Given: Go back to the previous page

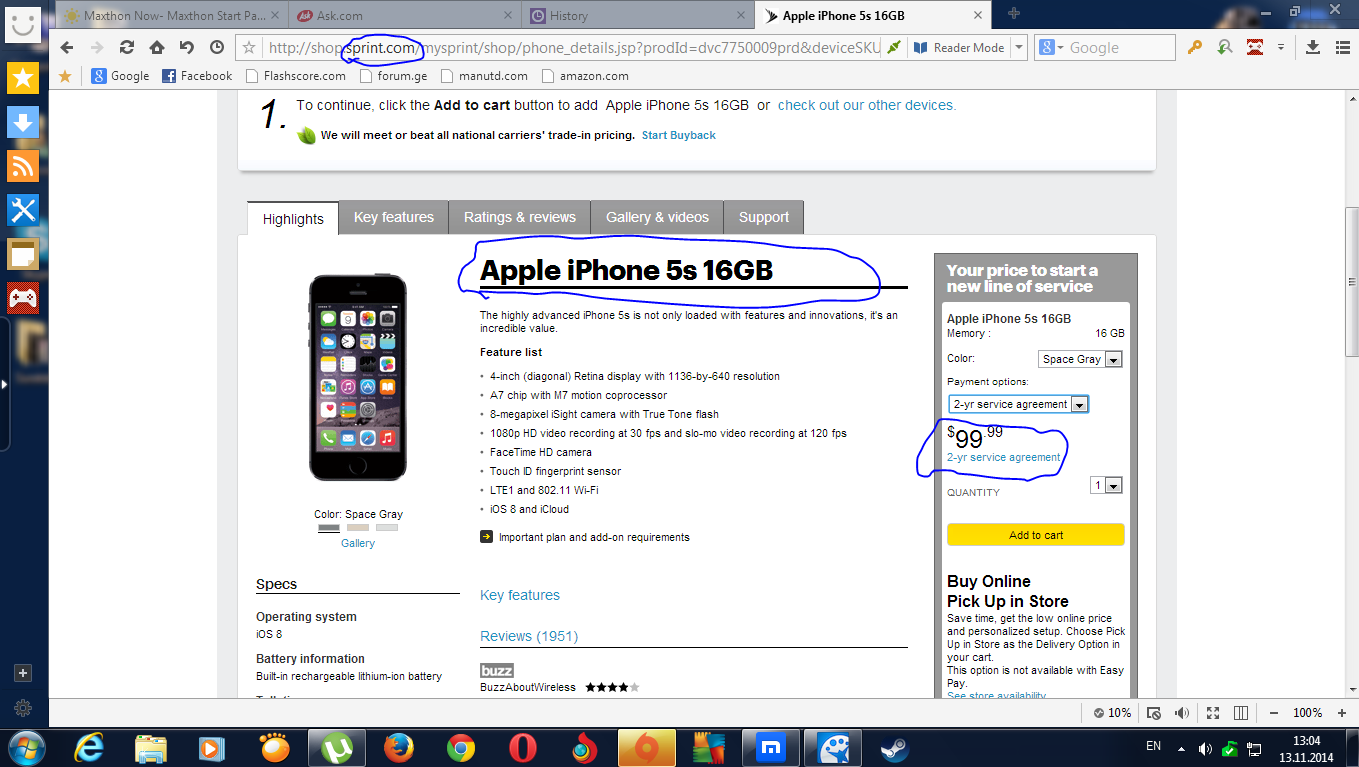Looking at the screenshot, I should (67, 47).
